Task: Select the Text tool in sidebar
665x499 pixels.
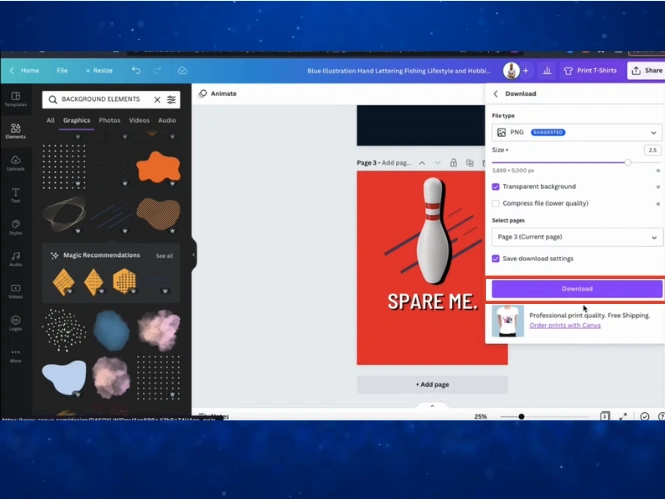Action: click(x=15, y=193)
